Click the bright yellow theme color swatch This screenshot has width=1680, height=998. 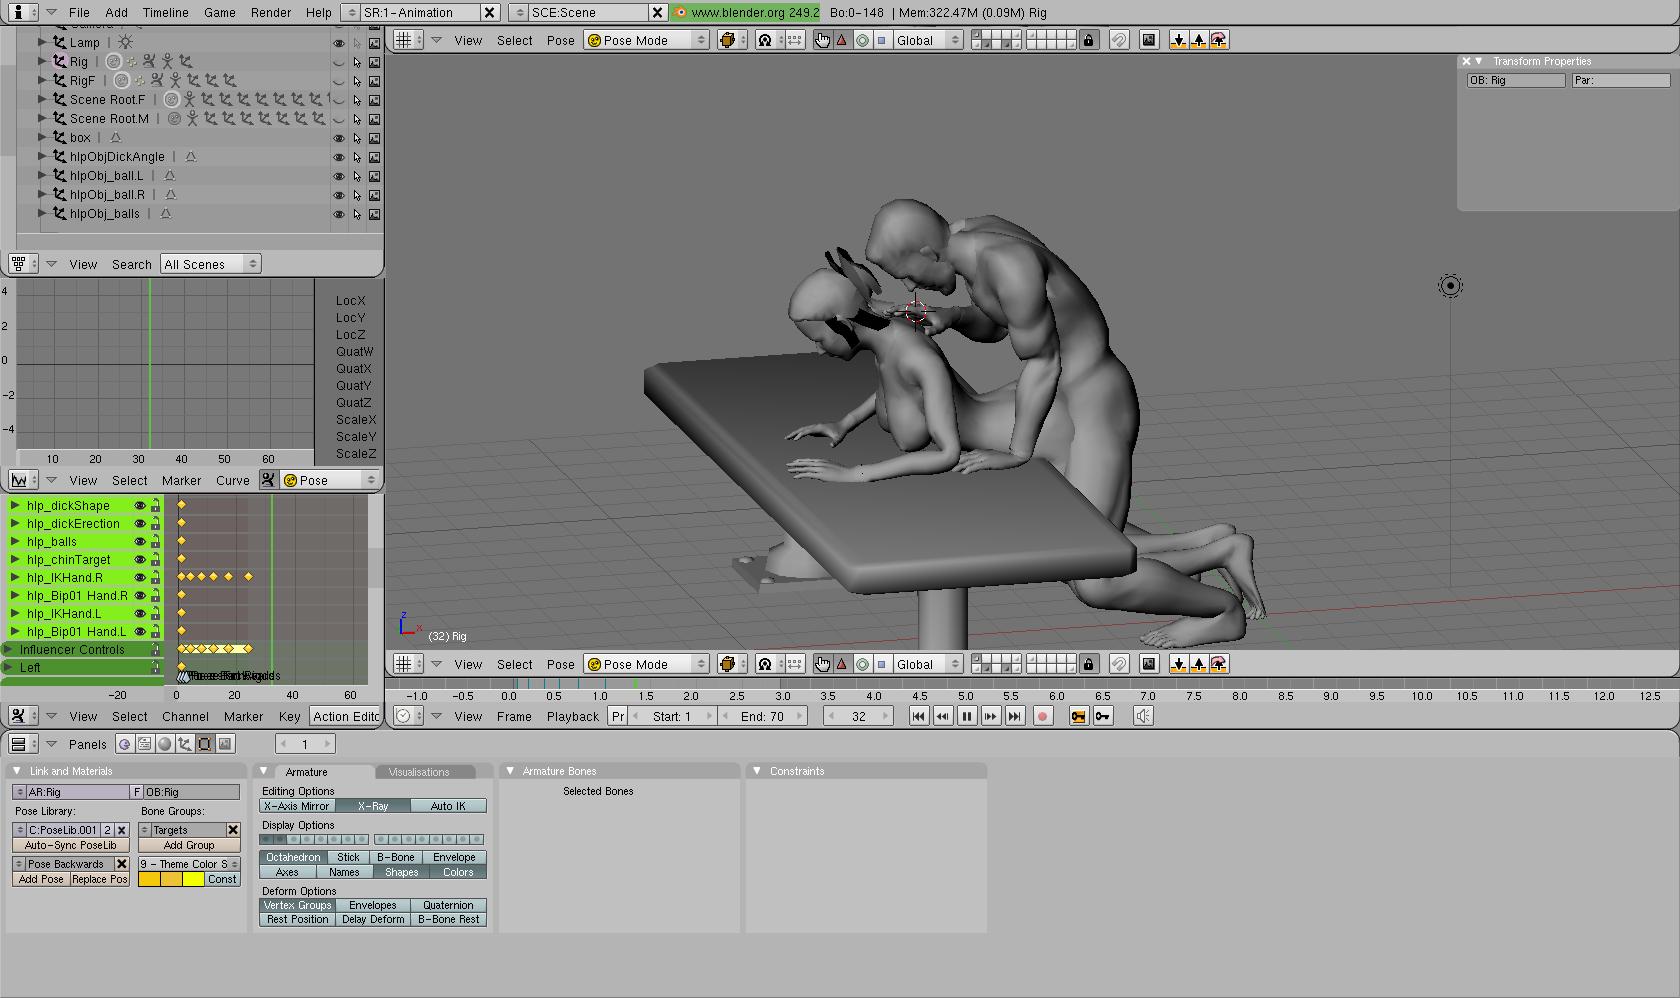coord(193,880)
